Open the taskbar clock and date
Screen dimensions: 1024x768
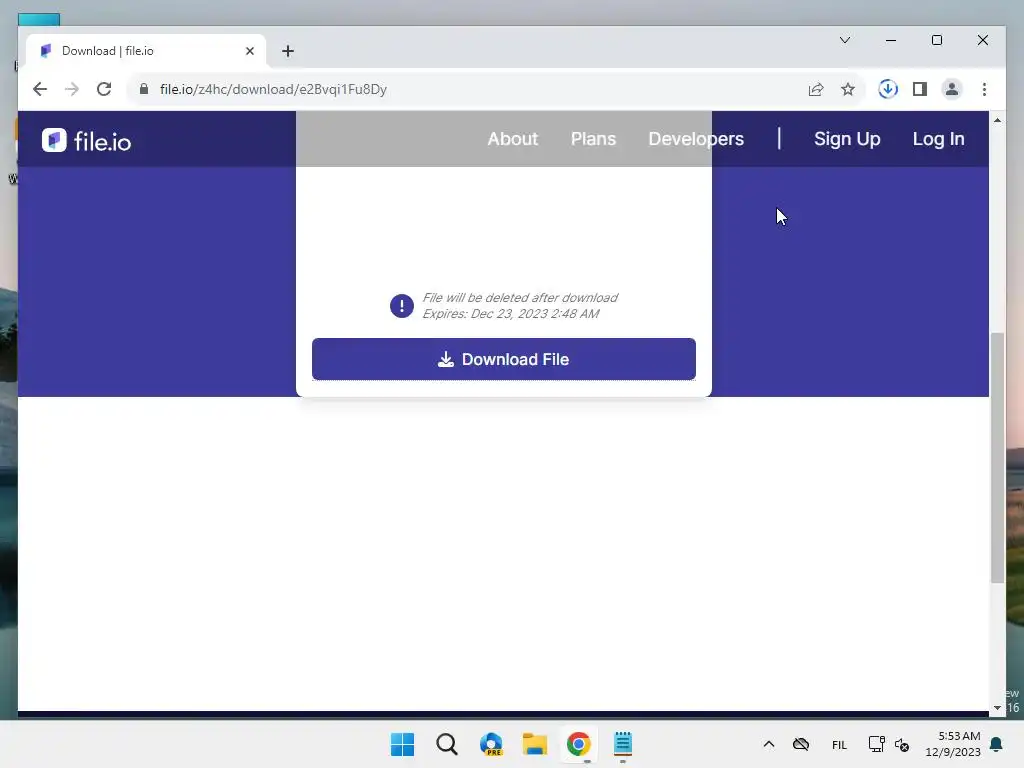click(953, 744)
